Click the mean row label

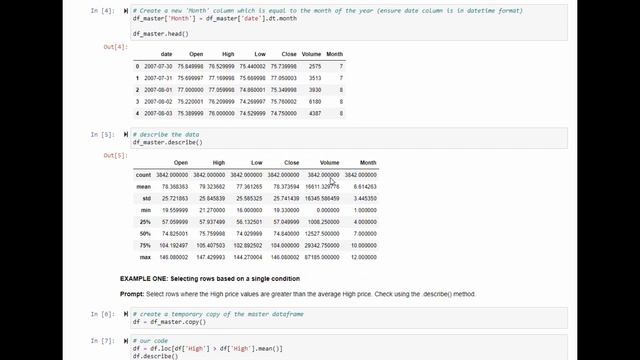click(x=144, y=187)
